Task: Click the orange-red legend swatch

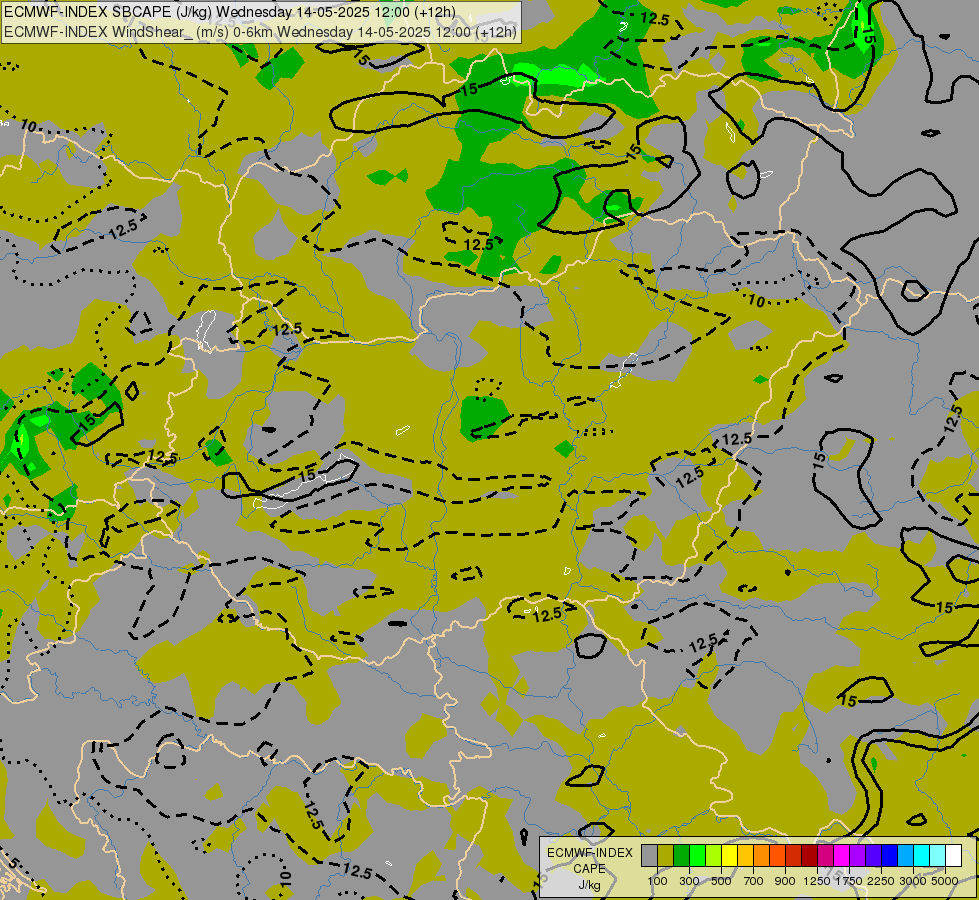Action: (777, 856)
